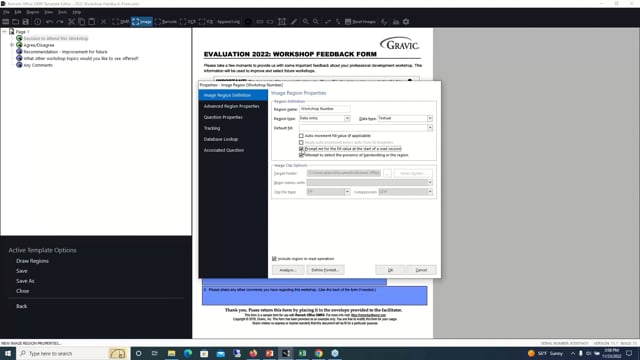Click the Analyze button
Screen dimensions: 640x360
coord(288,270)
